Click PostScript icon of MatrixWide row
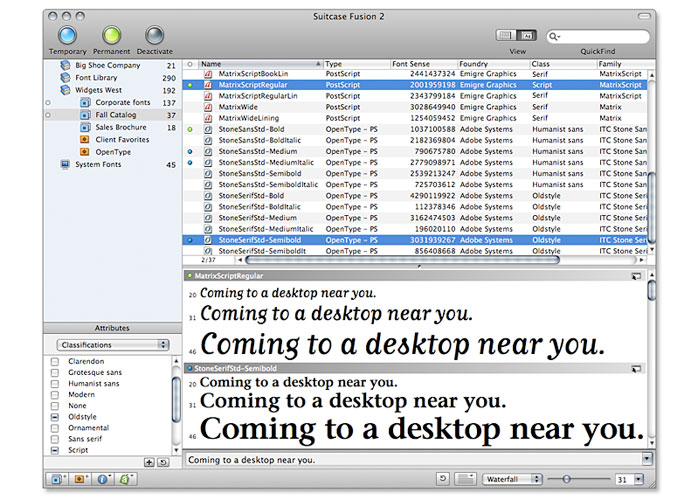The image size is (698, 500). click(x=208, y=107)
